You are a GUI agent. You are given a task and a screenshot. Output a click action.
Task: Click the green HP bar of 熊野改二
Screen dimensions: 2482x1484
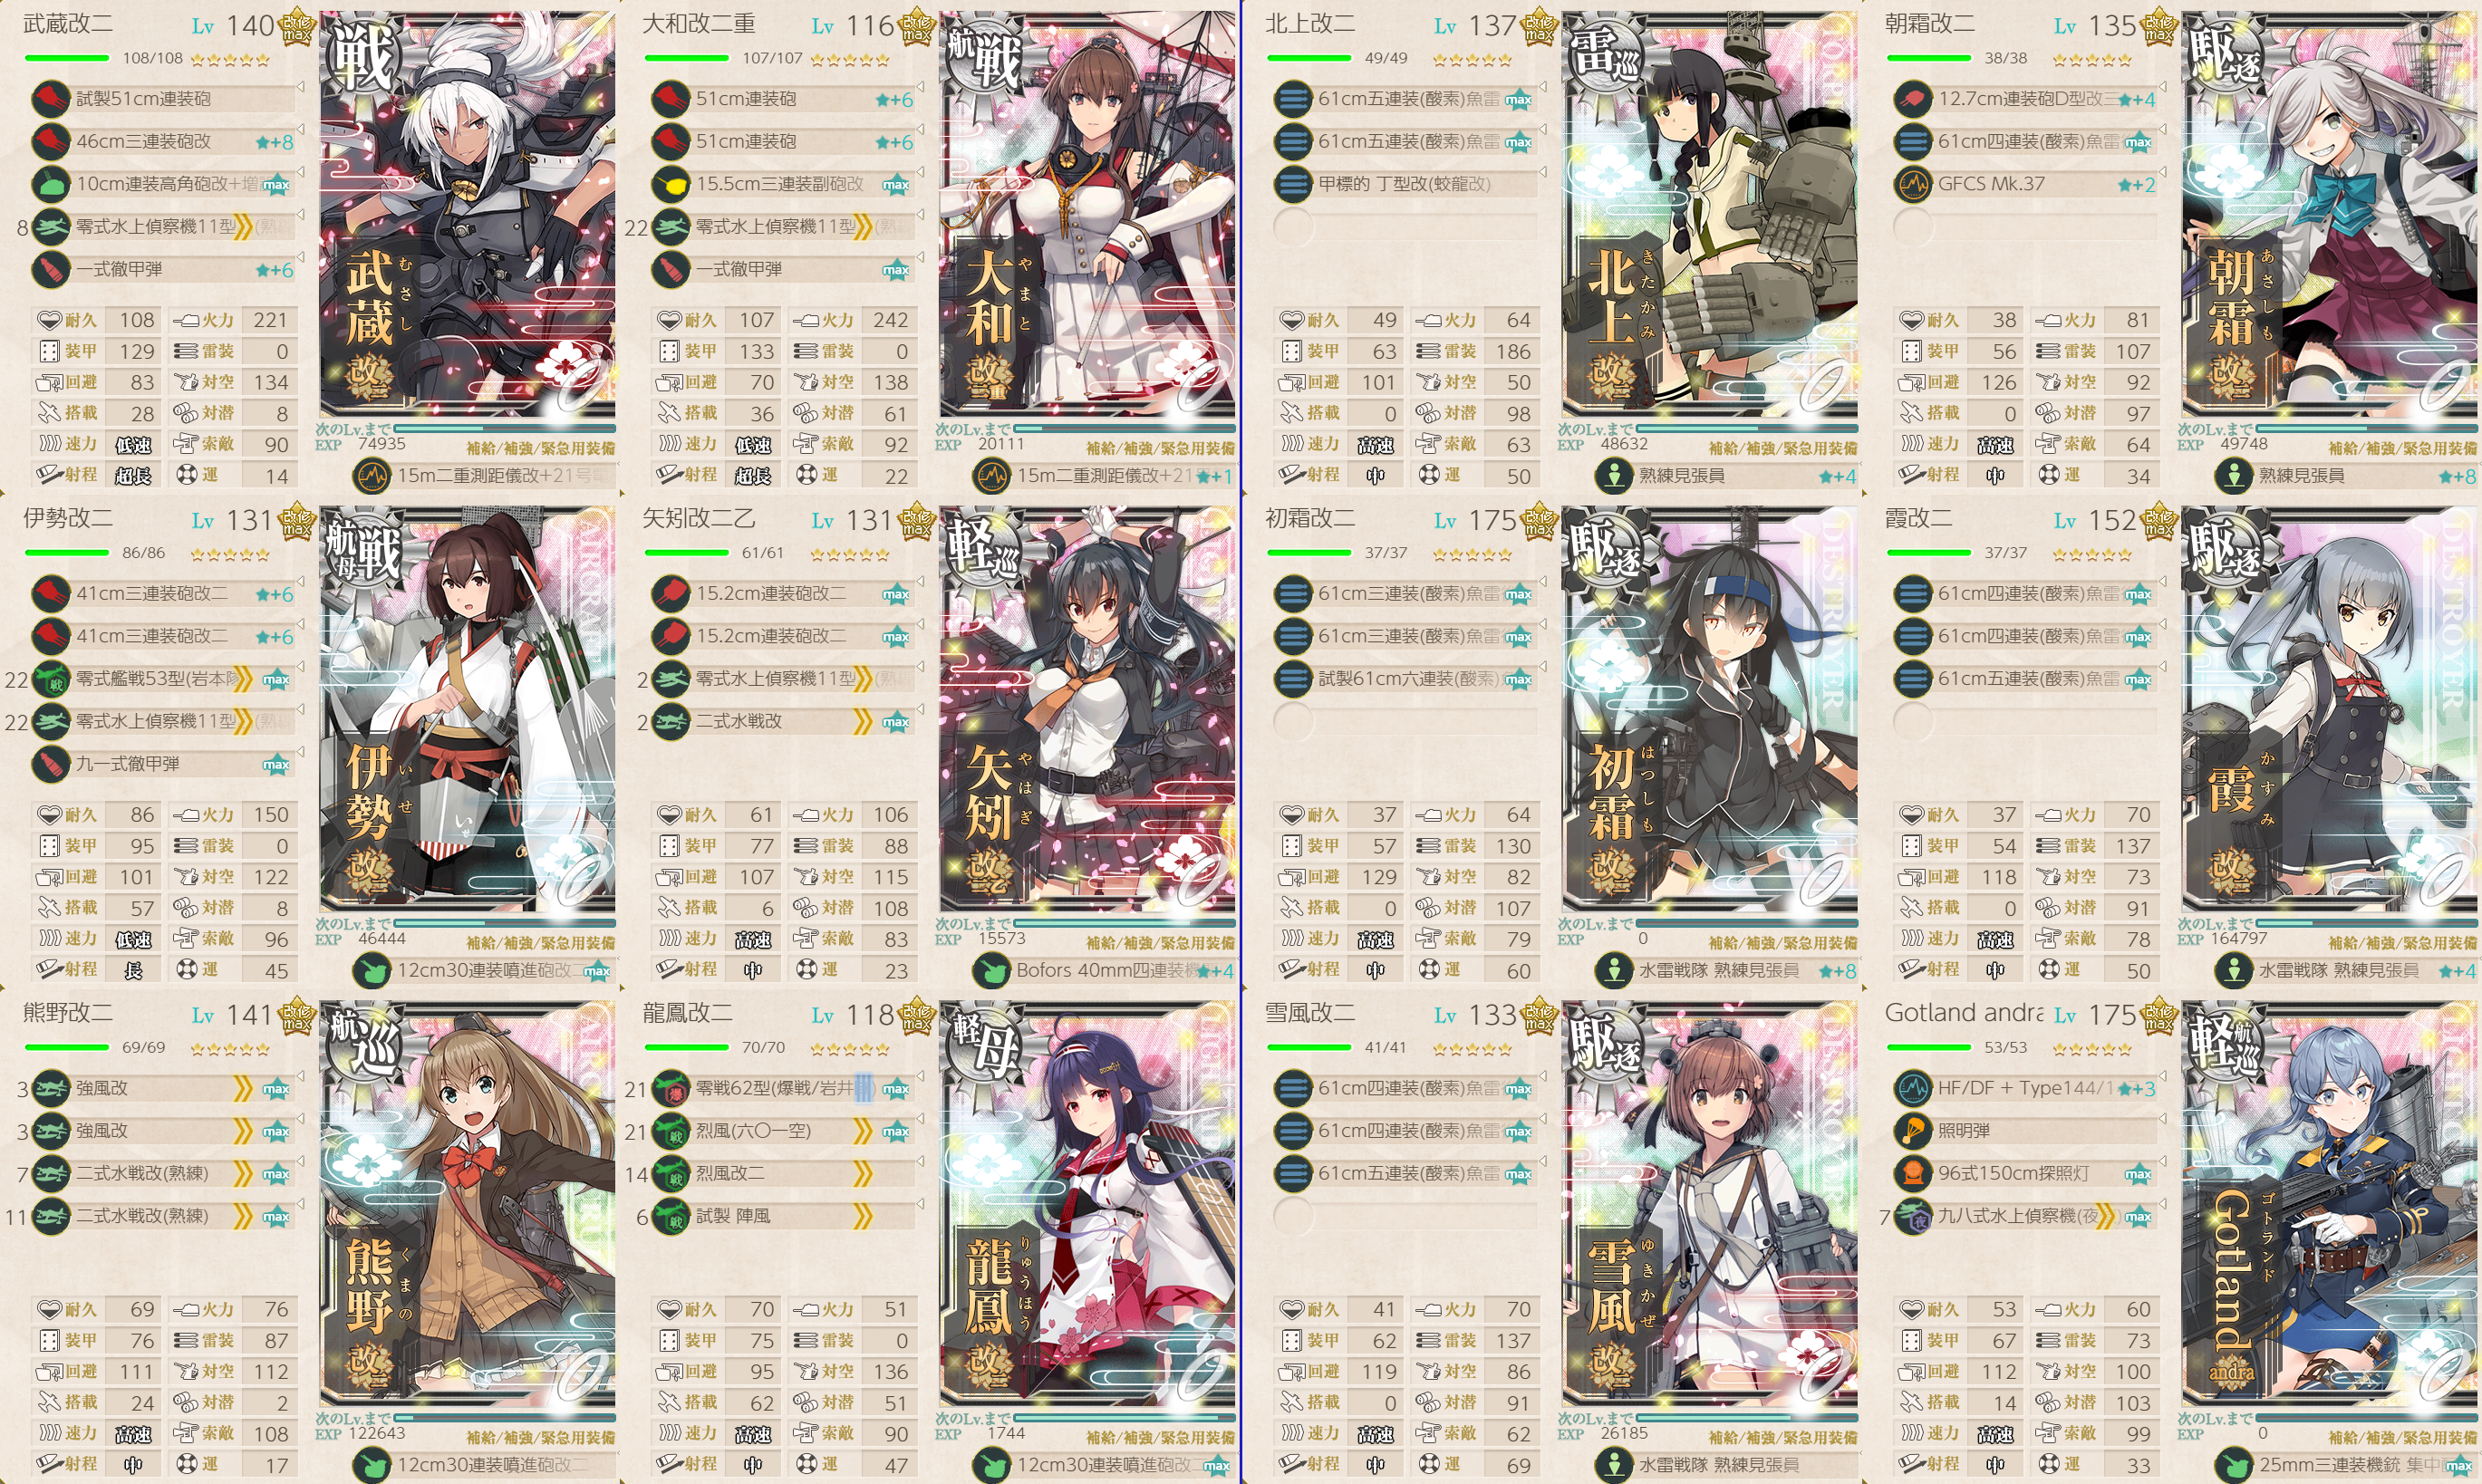pyautogui.click(x=66, y=1047)
